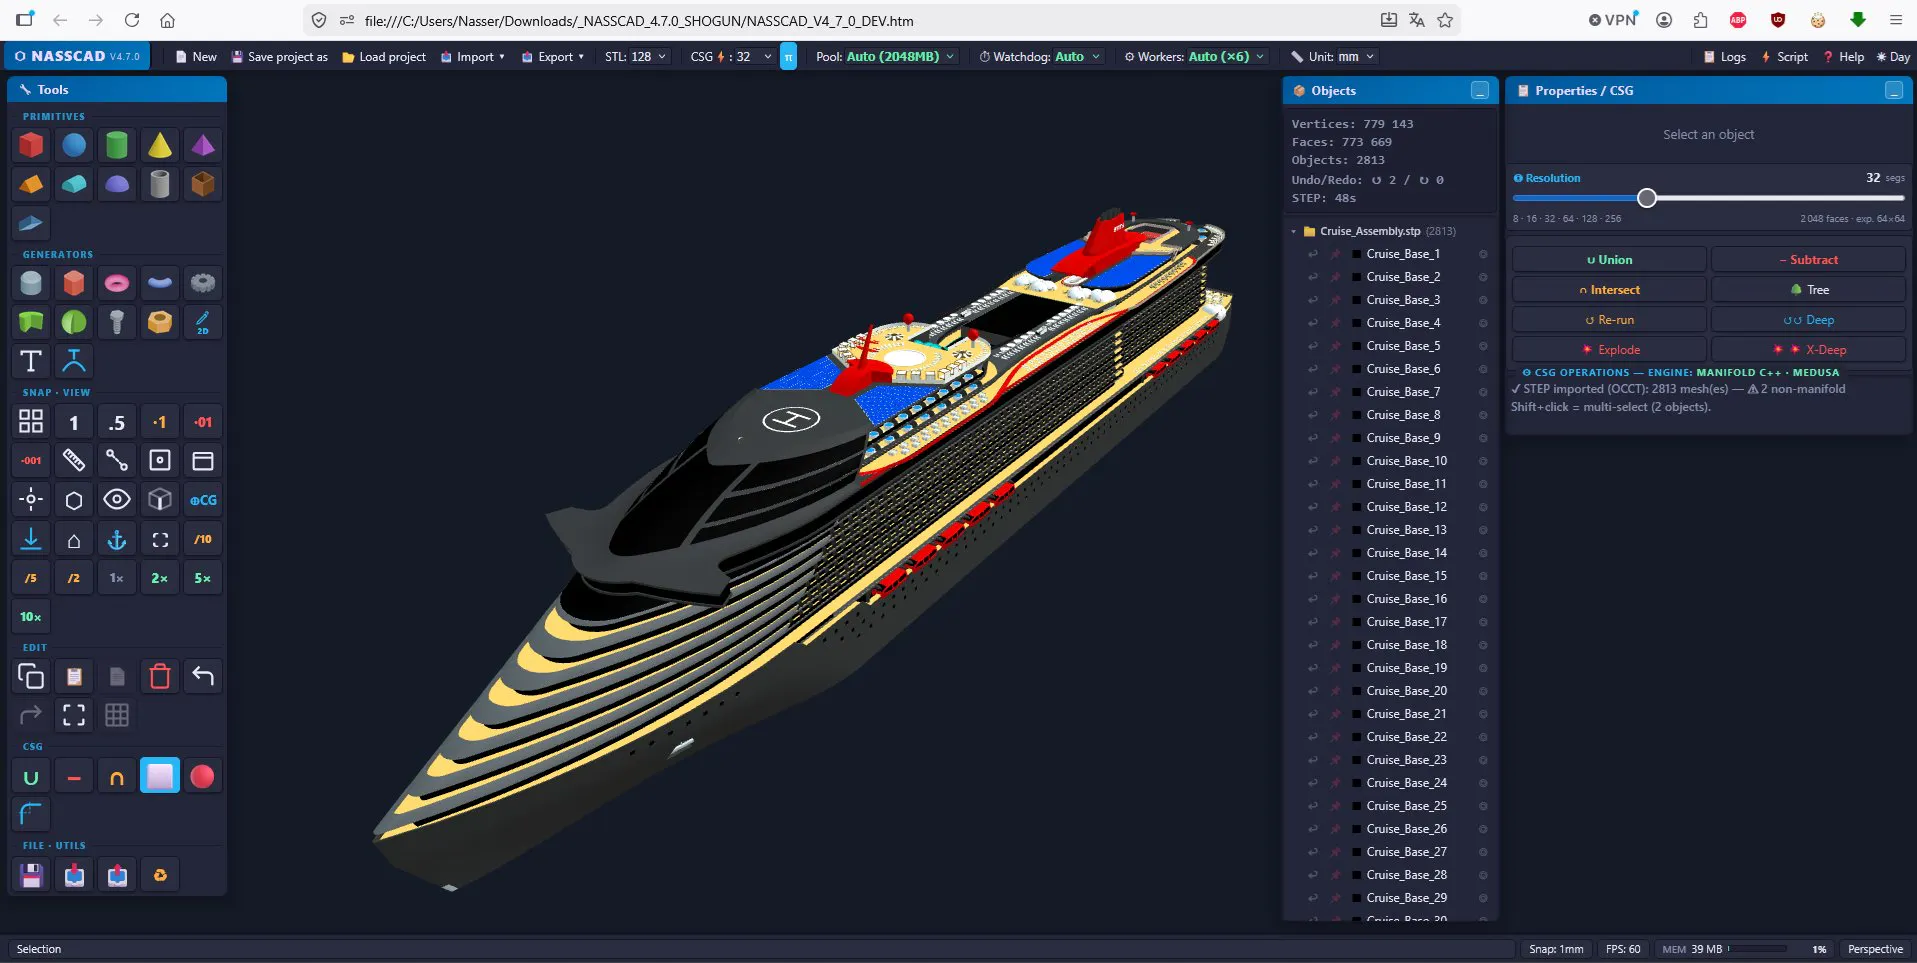The width and height of the screenshot is (1917, 963).
Task: Add a red cube primitive
Action: (x=31, y=145)
